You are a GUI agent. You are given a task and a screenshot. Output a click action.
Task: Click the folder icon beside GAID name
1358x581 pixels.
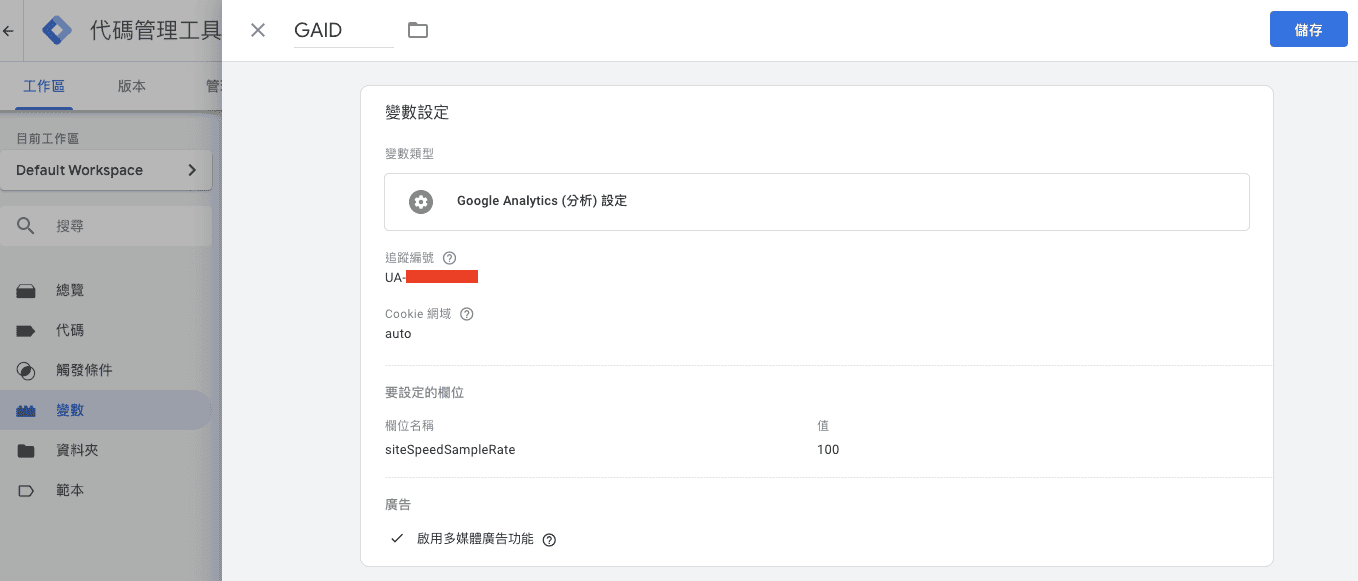click(x=418, y=30)
